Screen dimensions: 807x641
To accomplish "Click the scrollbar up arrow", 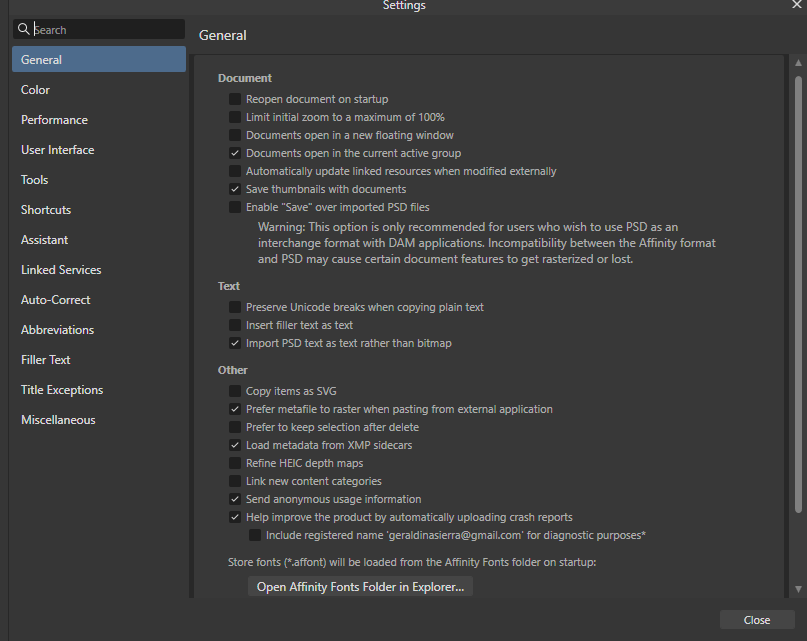I will coord(797,62).
